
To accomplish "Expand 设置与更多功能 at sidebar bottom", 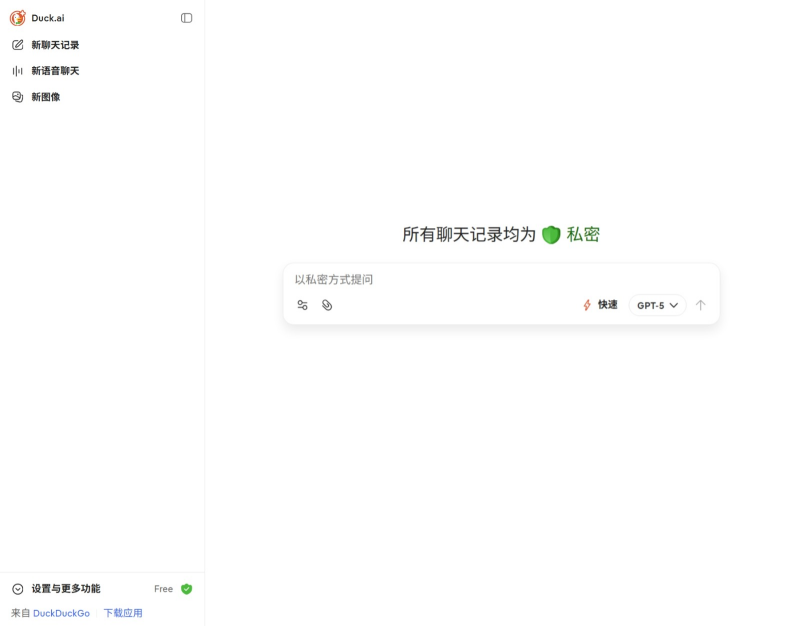I will pos(65,589).
